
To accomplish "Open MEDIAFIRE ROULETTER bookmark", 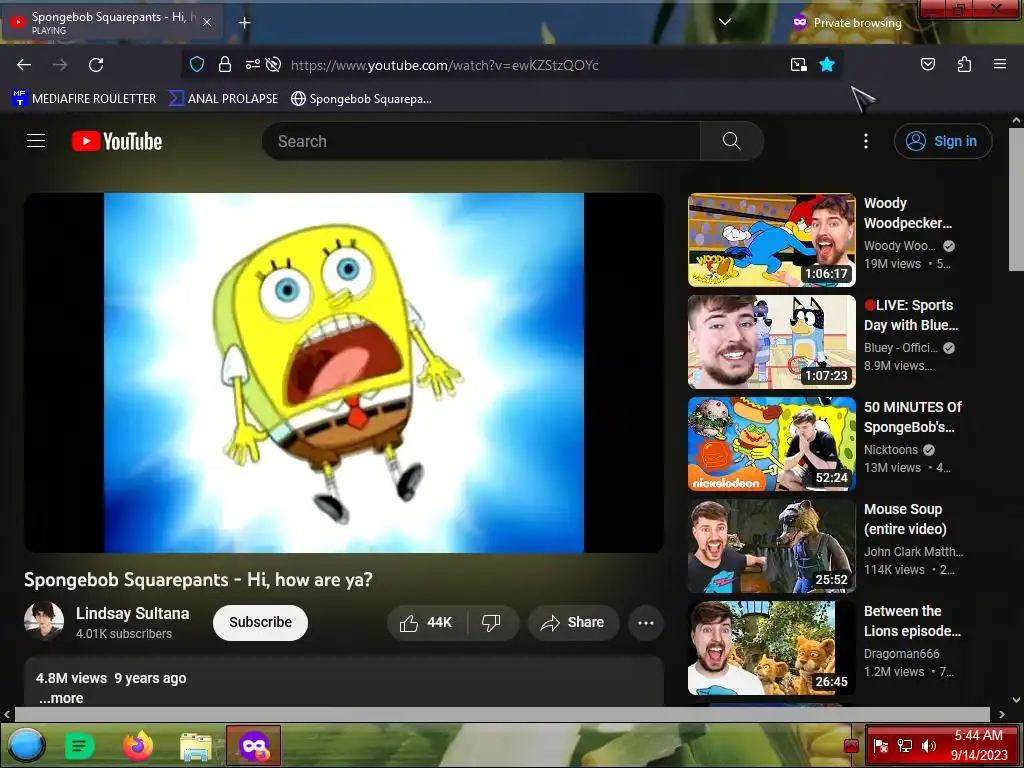I will [x=84, y=99].
